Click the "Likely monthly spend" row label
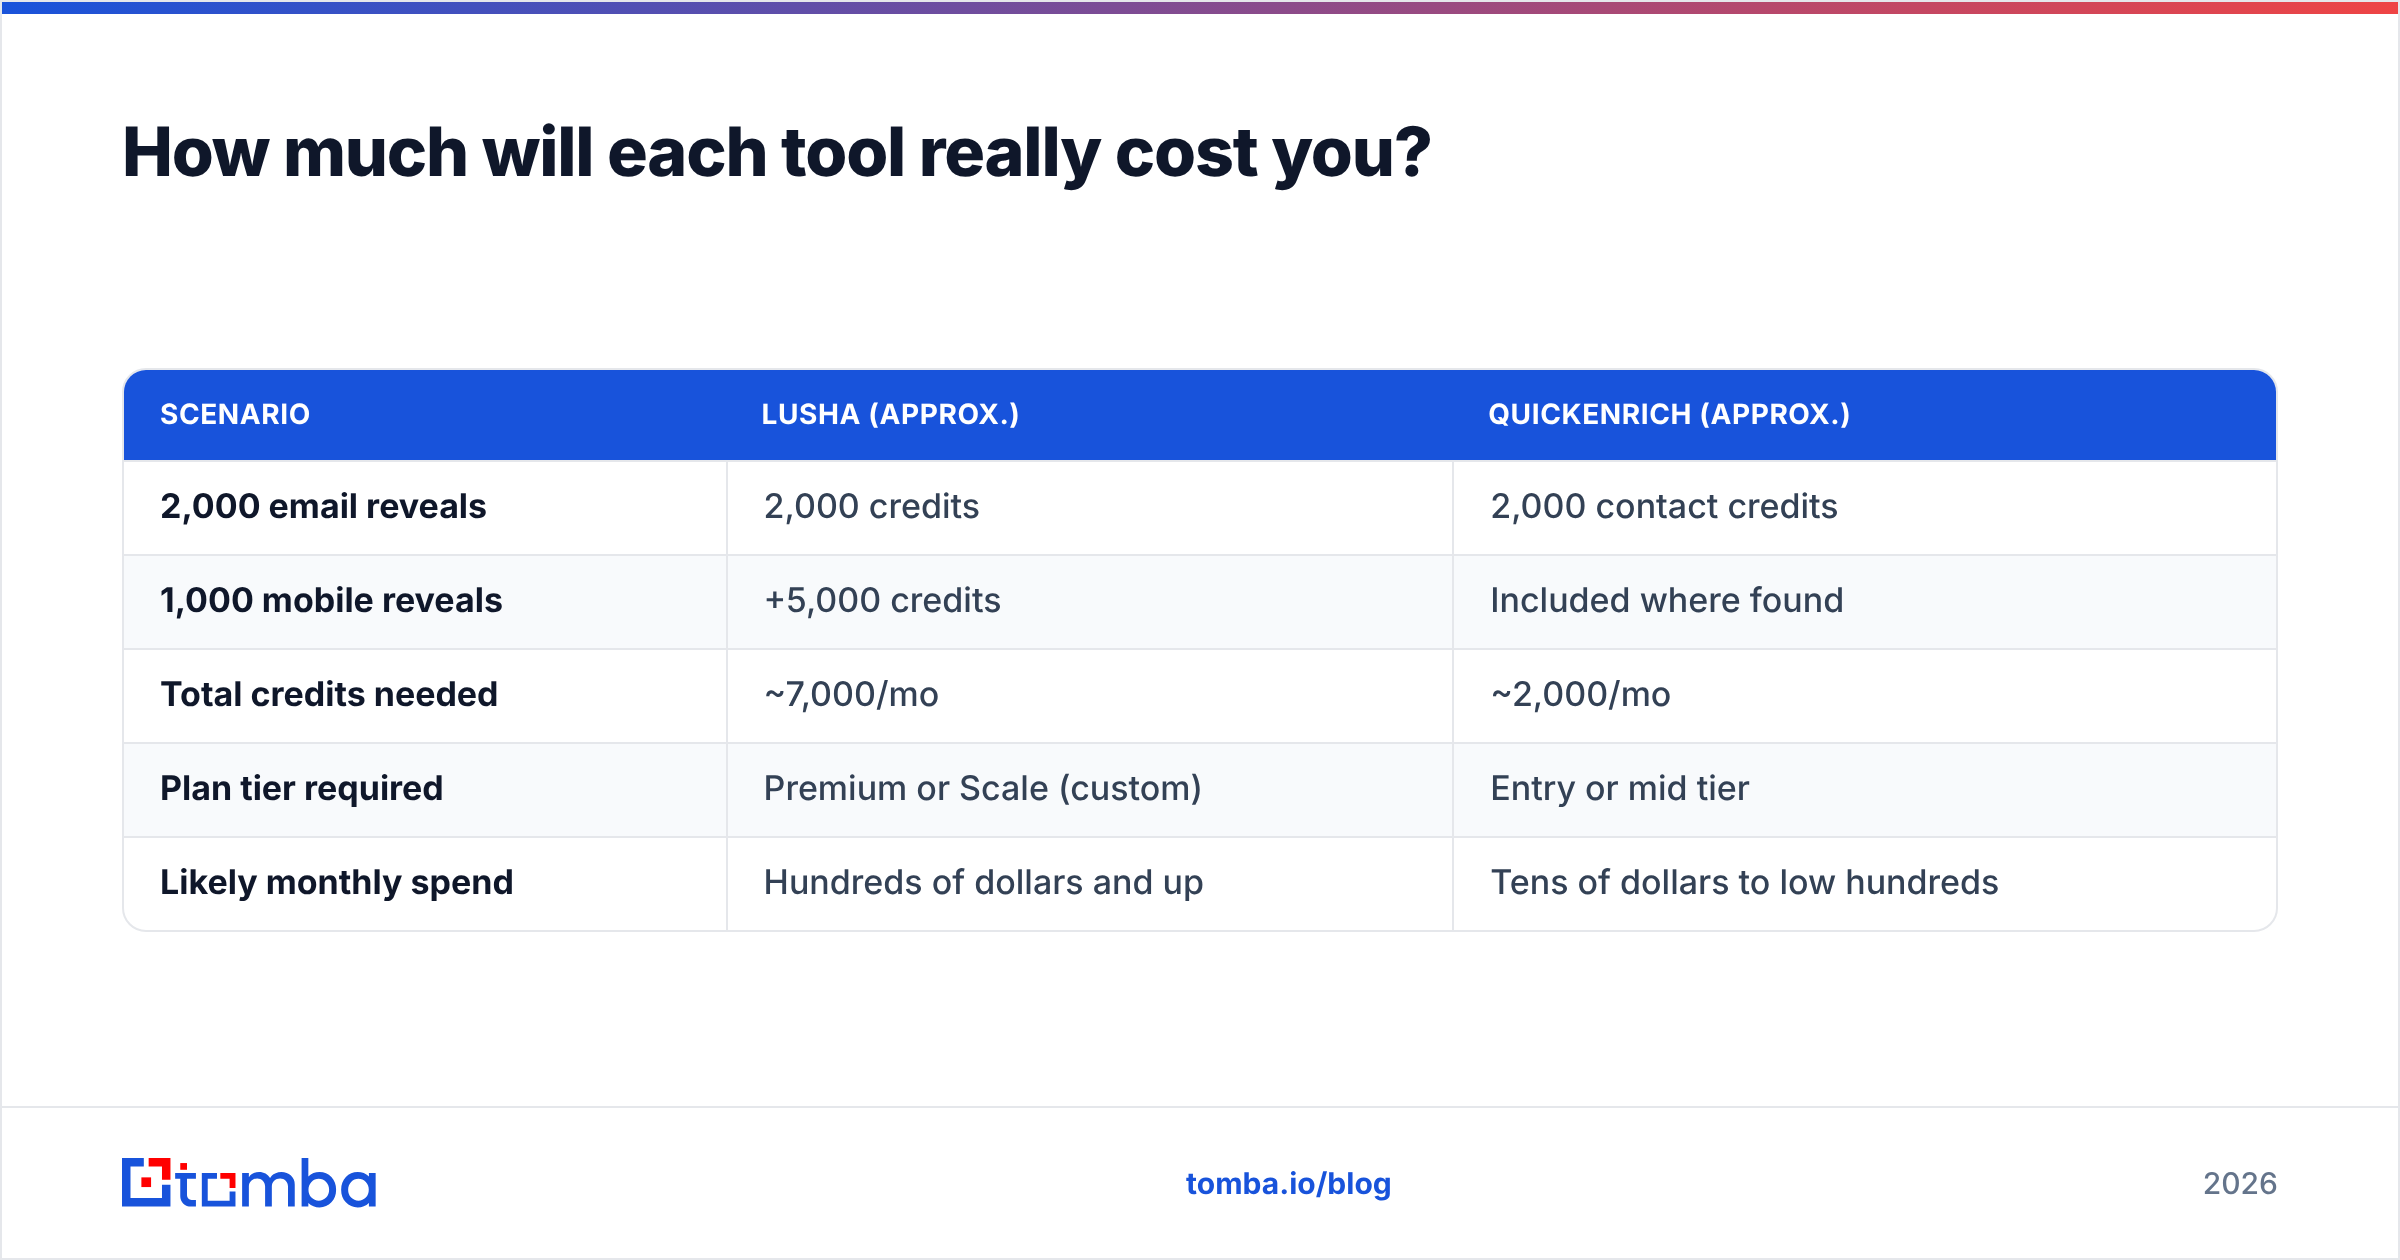Screen dimensions: 2400x1260 [336, 883]
